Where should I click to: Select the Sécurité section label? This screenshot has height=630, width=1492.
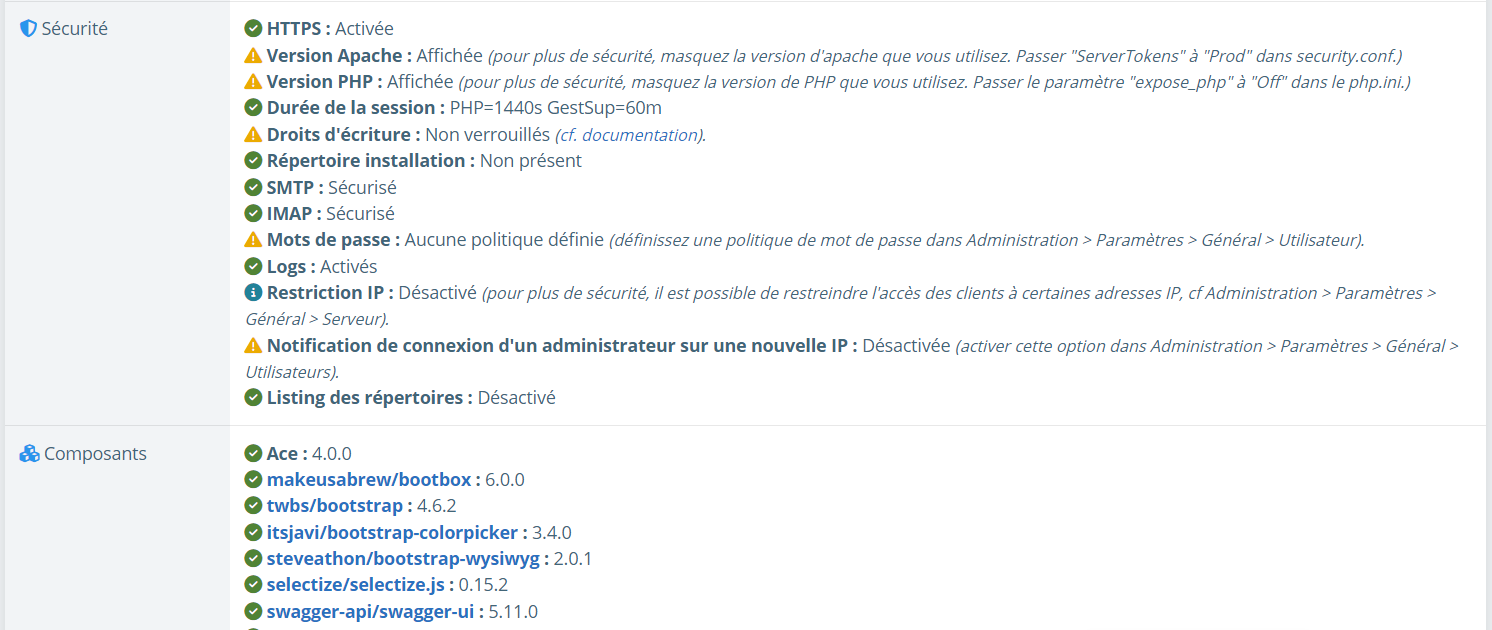click(74, 29)
